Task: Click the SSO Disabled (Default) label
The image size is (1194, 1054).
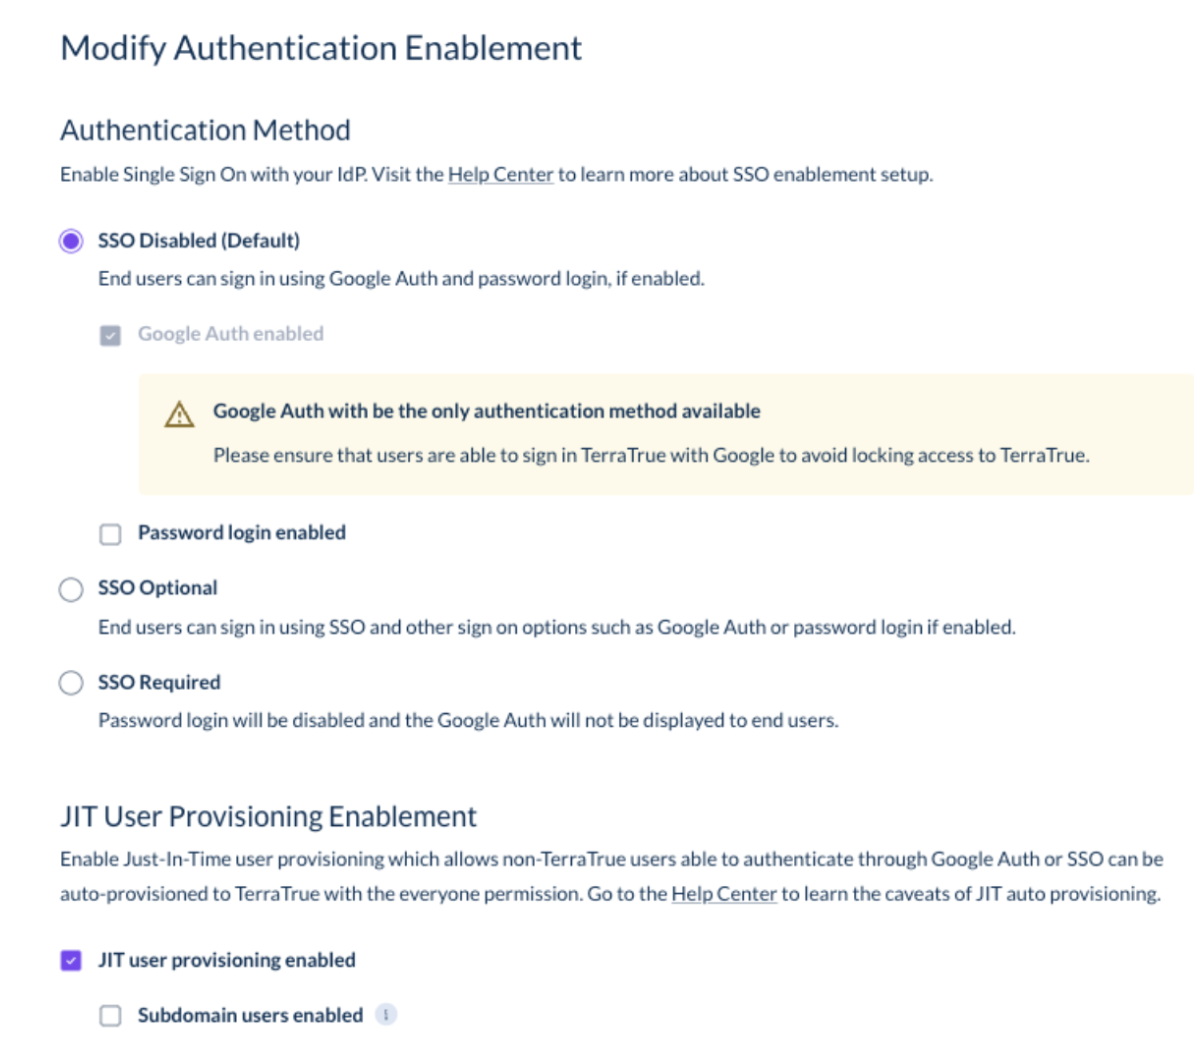Action: (199, 241)
